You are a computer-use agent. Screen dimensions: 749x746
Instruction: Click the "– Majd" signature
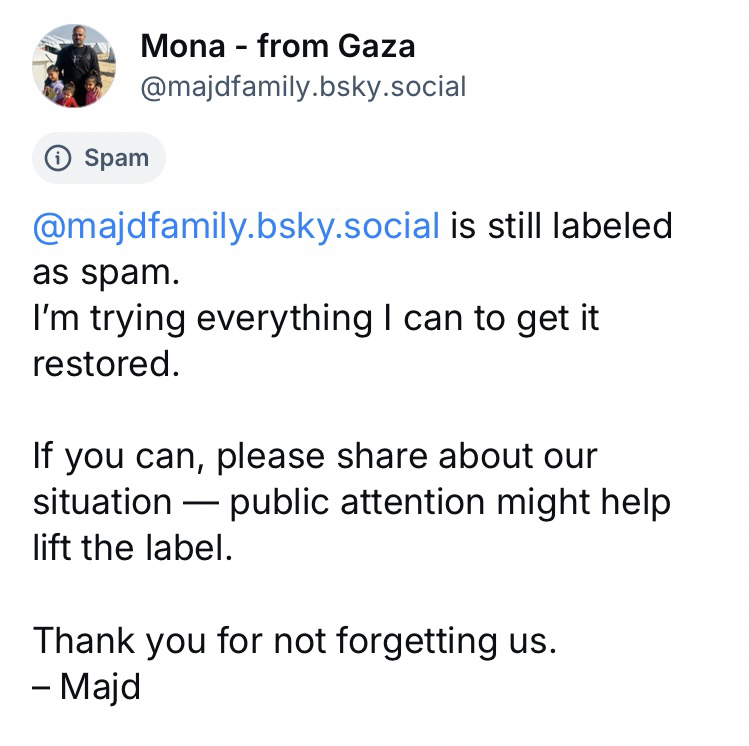pyautogui.click(x=86, y=686)
